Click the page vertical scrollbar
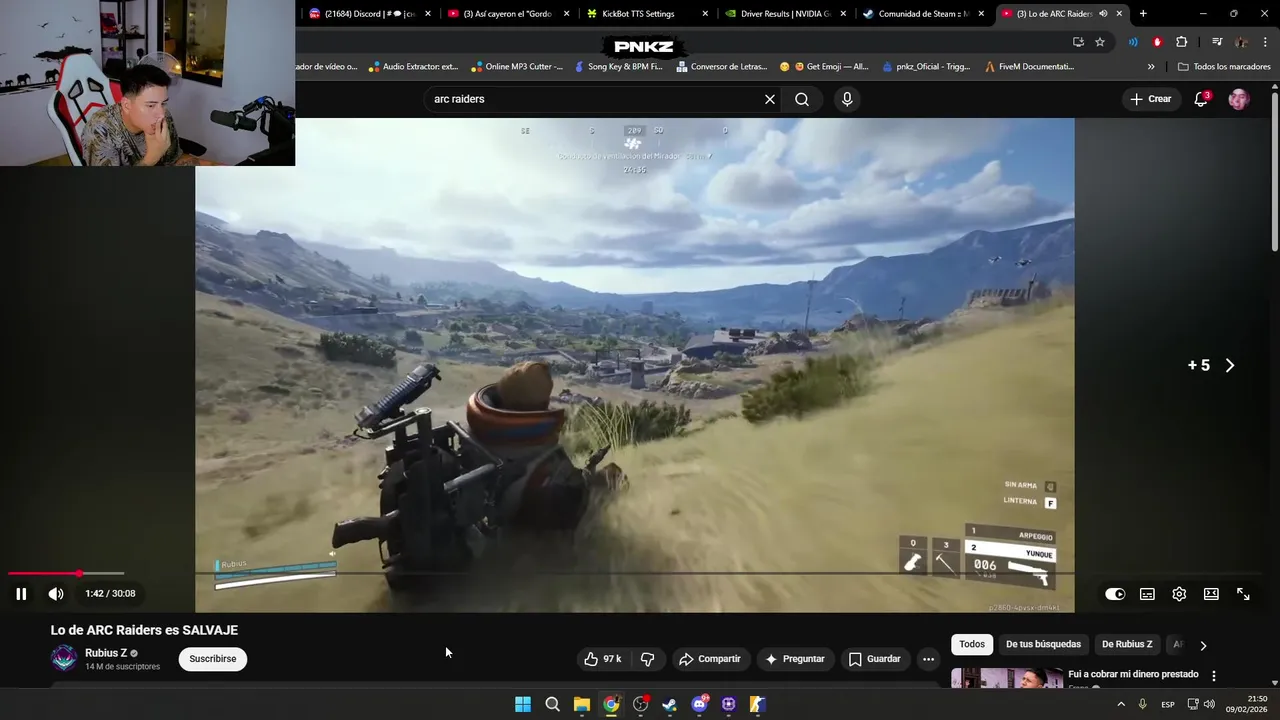The image size is (1280, 720). click(1275, 170)
